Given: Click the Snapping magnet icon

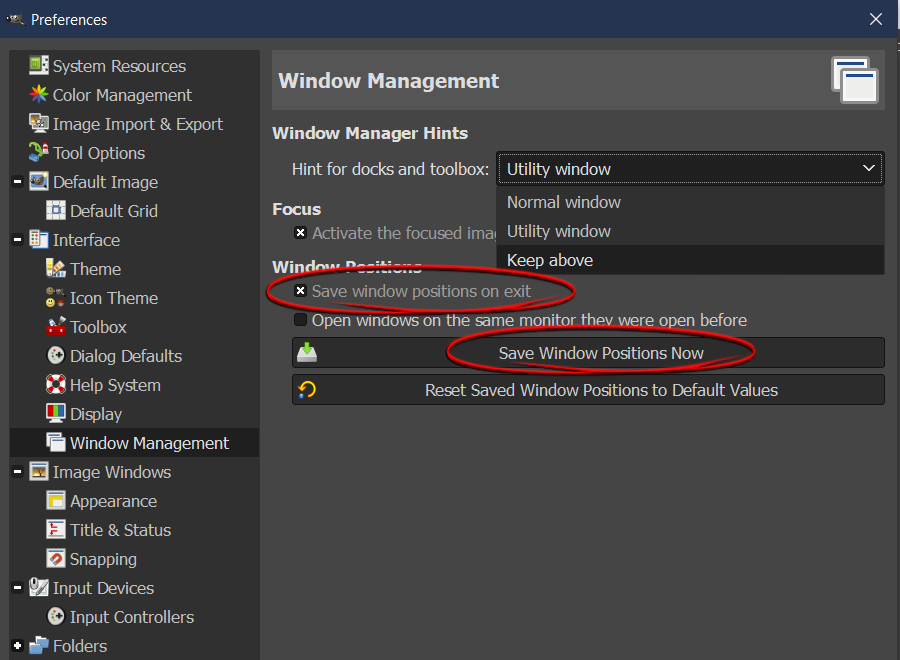Looking at the screenshot, I should pos(56,559).
